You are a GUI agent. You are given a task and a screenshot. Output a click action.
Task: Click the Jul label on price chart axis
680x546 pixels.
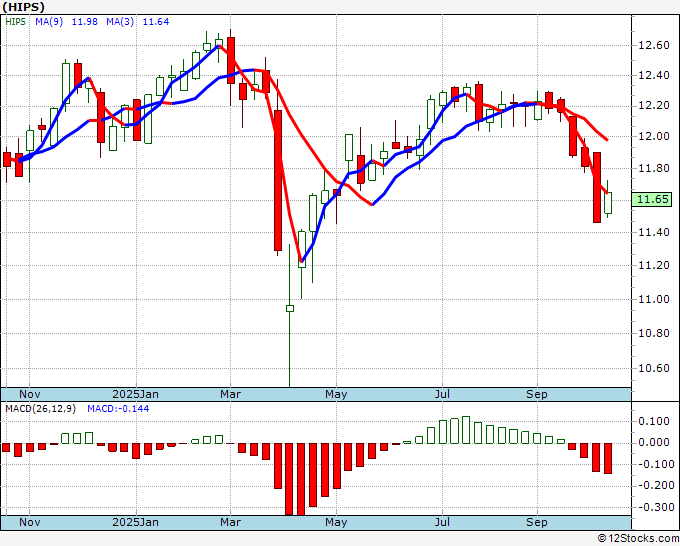pos(442,394)
